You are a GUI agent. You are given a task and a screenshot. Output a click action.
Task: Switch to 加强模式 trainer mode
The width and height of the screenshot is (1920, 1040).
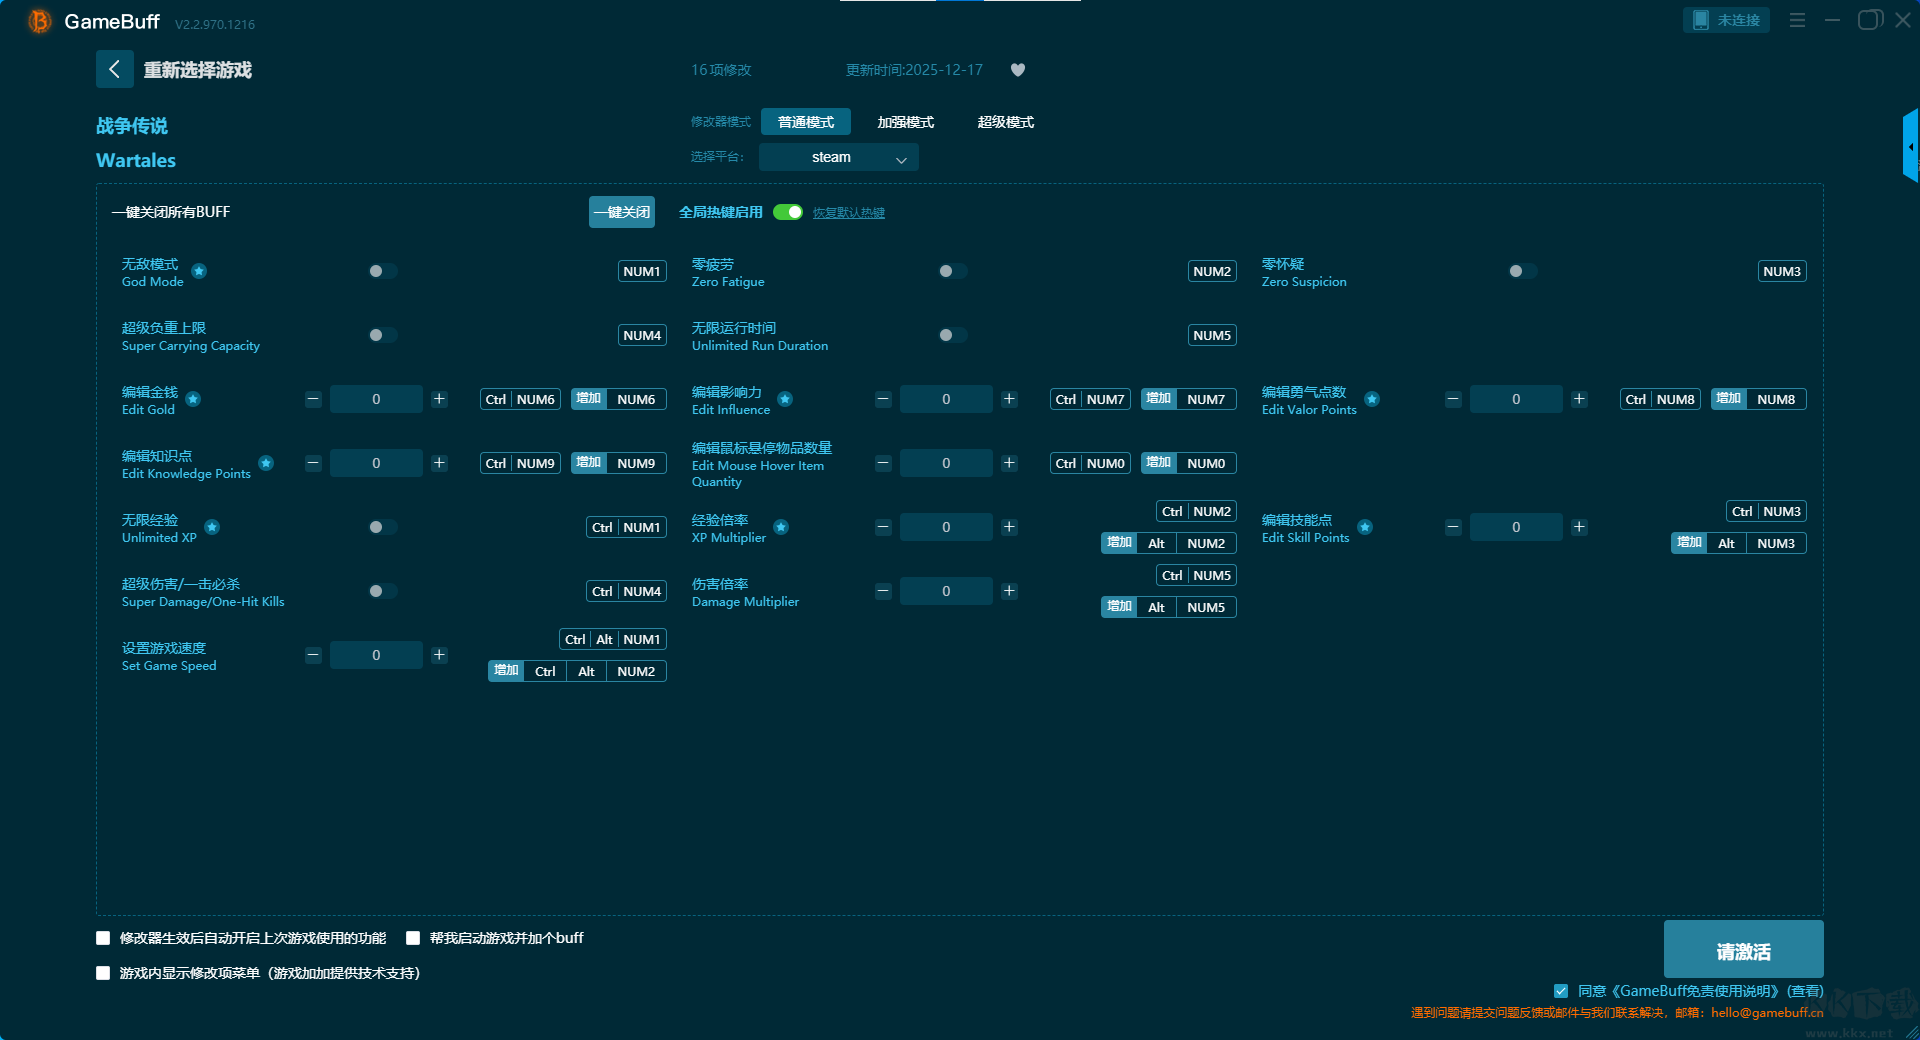click(x=906, y=122)
